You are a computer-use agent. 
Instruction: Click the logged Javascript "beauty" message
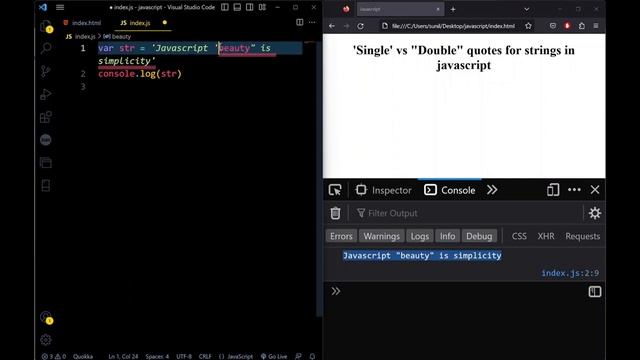[x=422, y=256]
